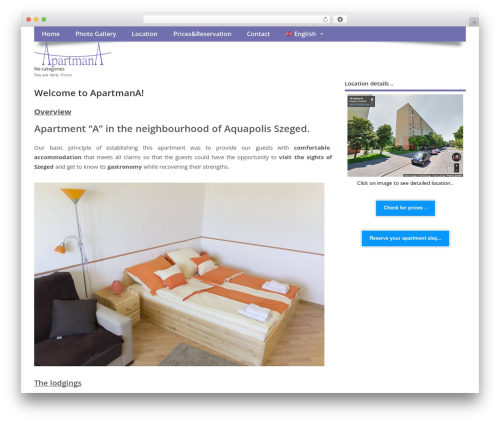
Task: Click the UK flag icon
Action: (x=289, y=34)
